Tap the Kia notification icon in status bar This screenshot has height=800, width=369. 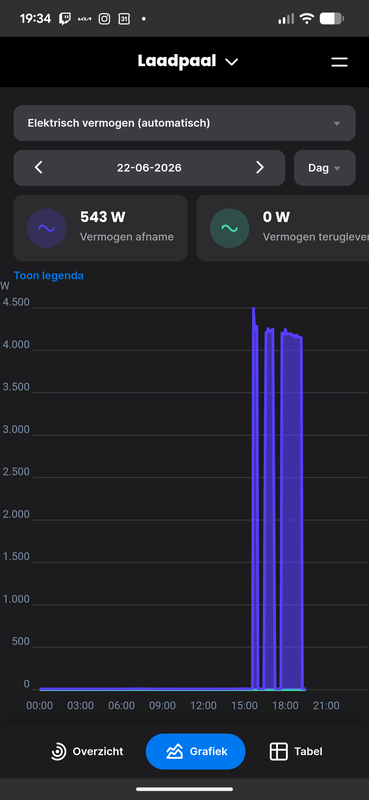click(84, 19)
